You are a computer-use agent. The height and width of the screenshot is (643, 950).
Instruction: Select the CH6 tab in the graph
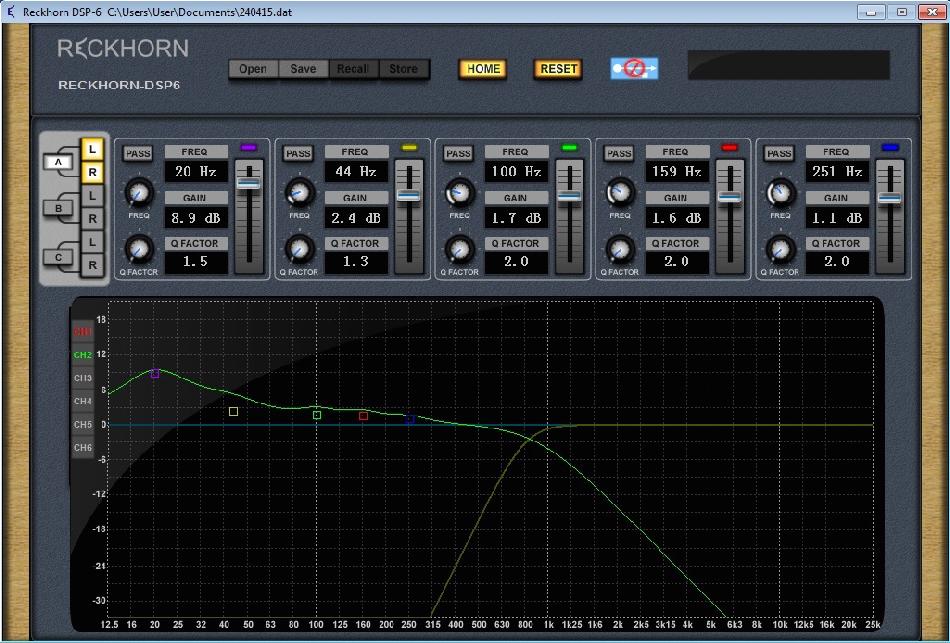pos(83,447)
